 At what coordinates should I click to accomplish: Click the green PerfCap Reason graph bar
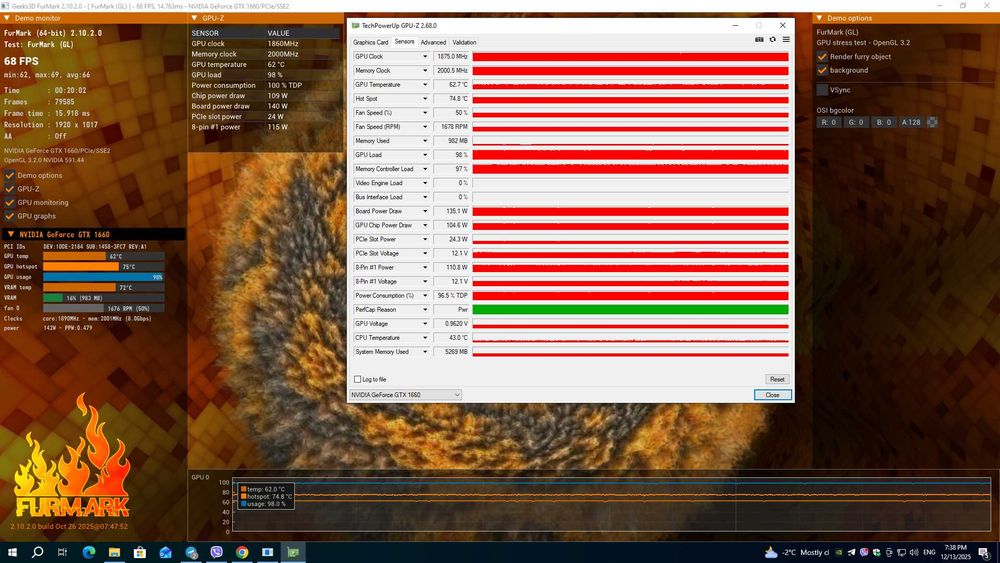[630, 309]
